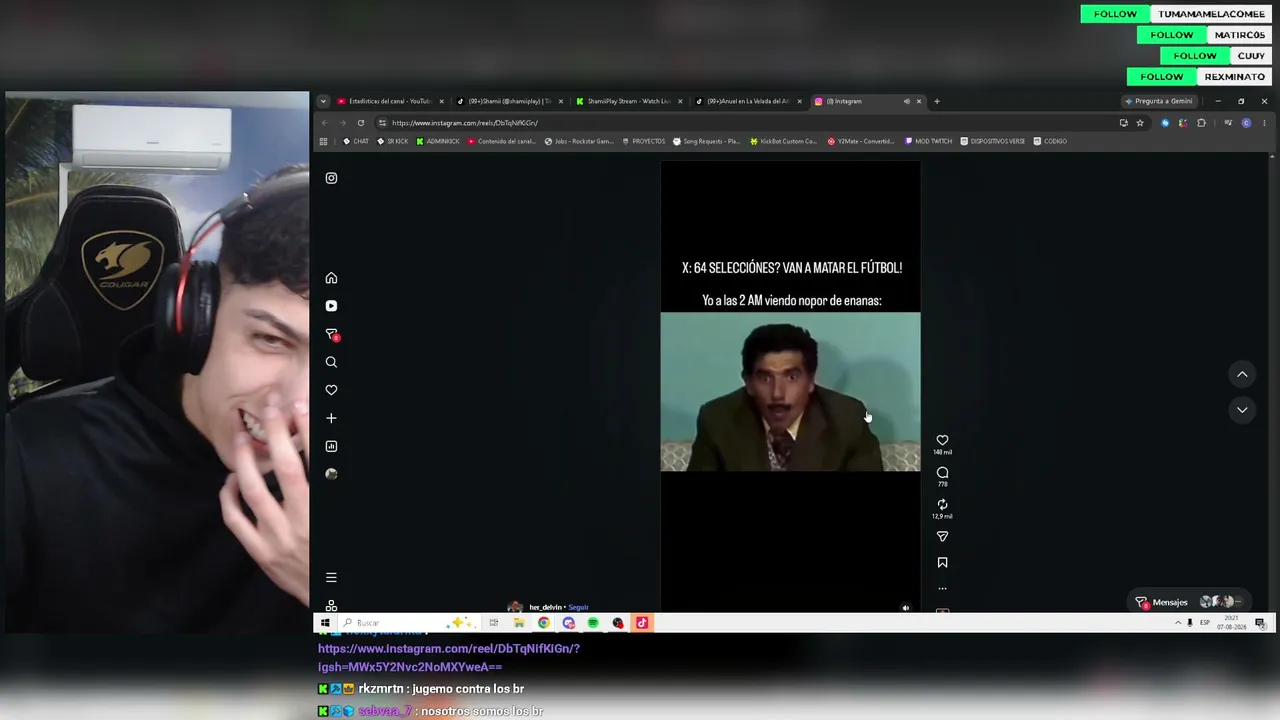Image resolution: width=1280 pixels, height=720 pixels.
Task: Expand the tab search dropdown
Action: click(323, 101)
